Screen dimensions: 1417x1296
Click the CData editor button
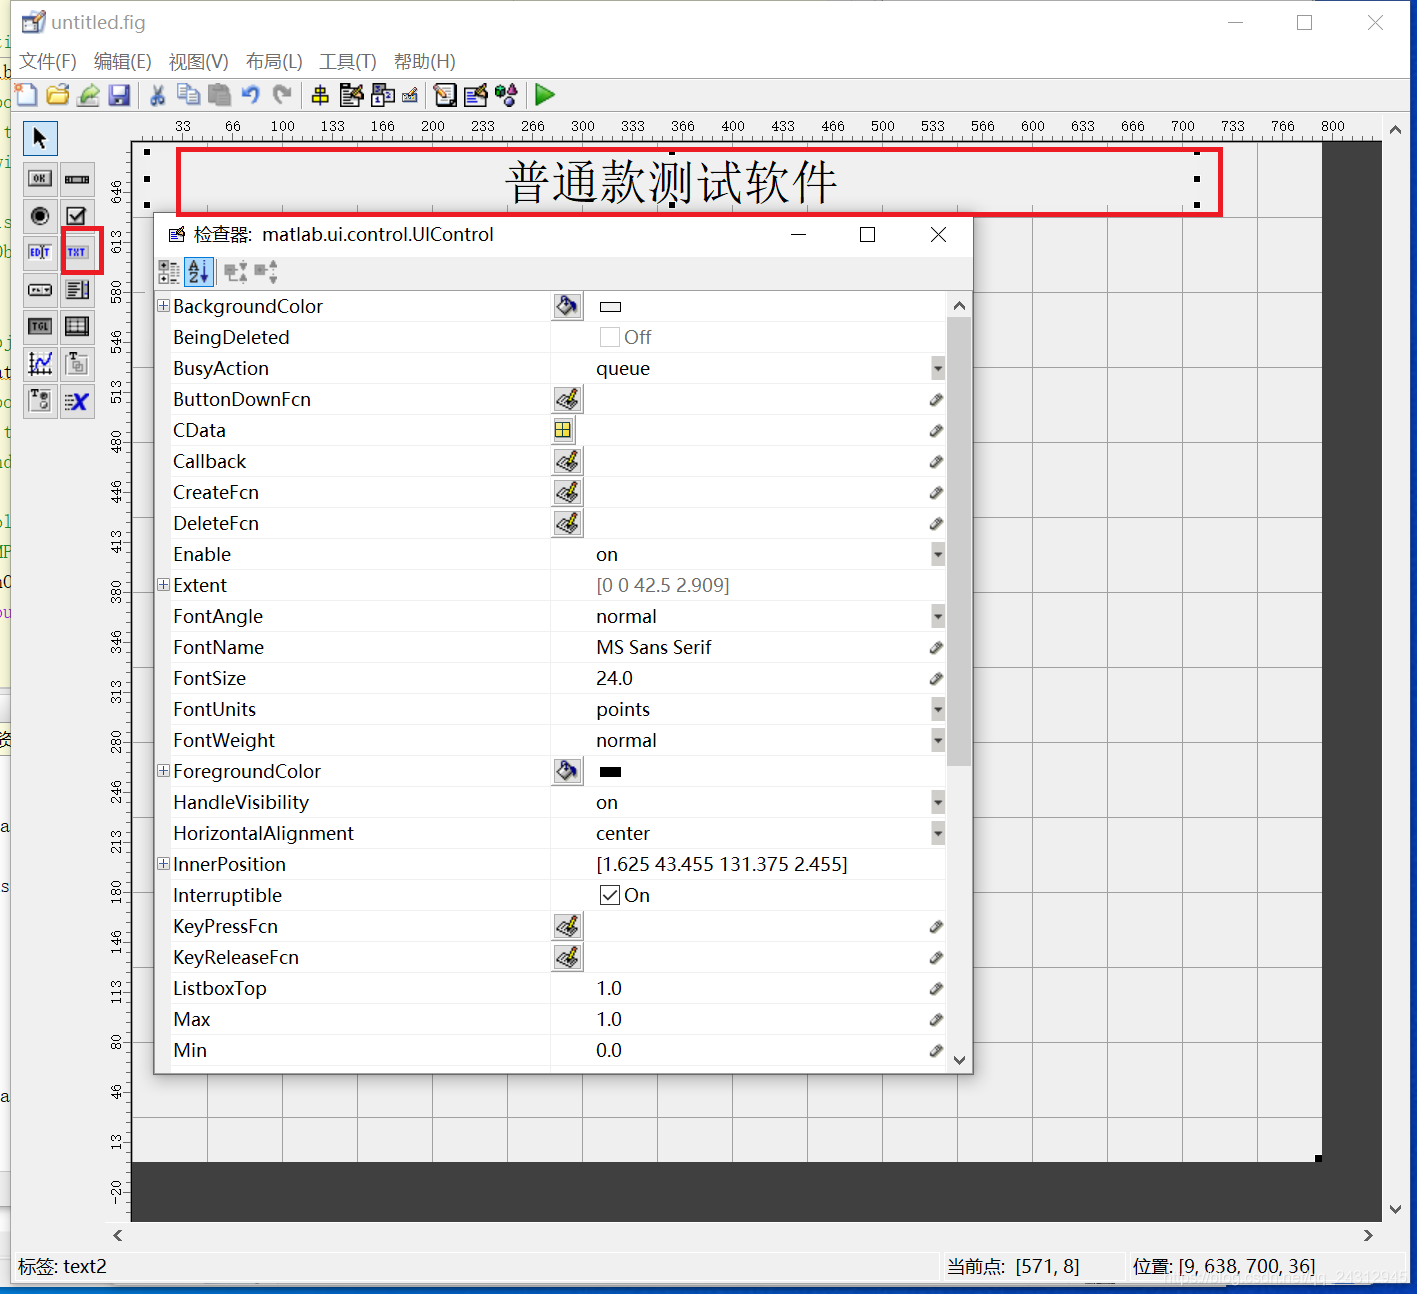point(563,430)
